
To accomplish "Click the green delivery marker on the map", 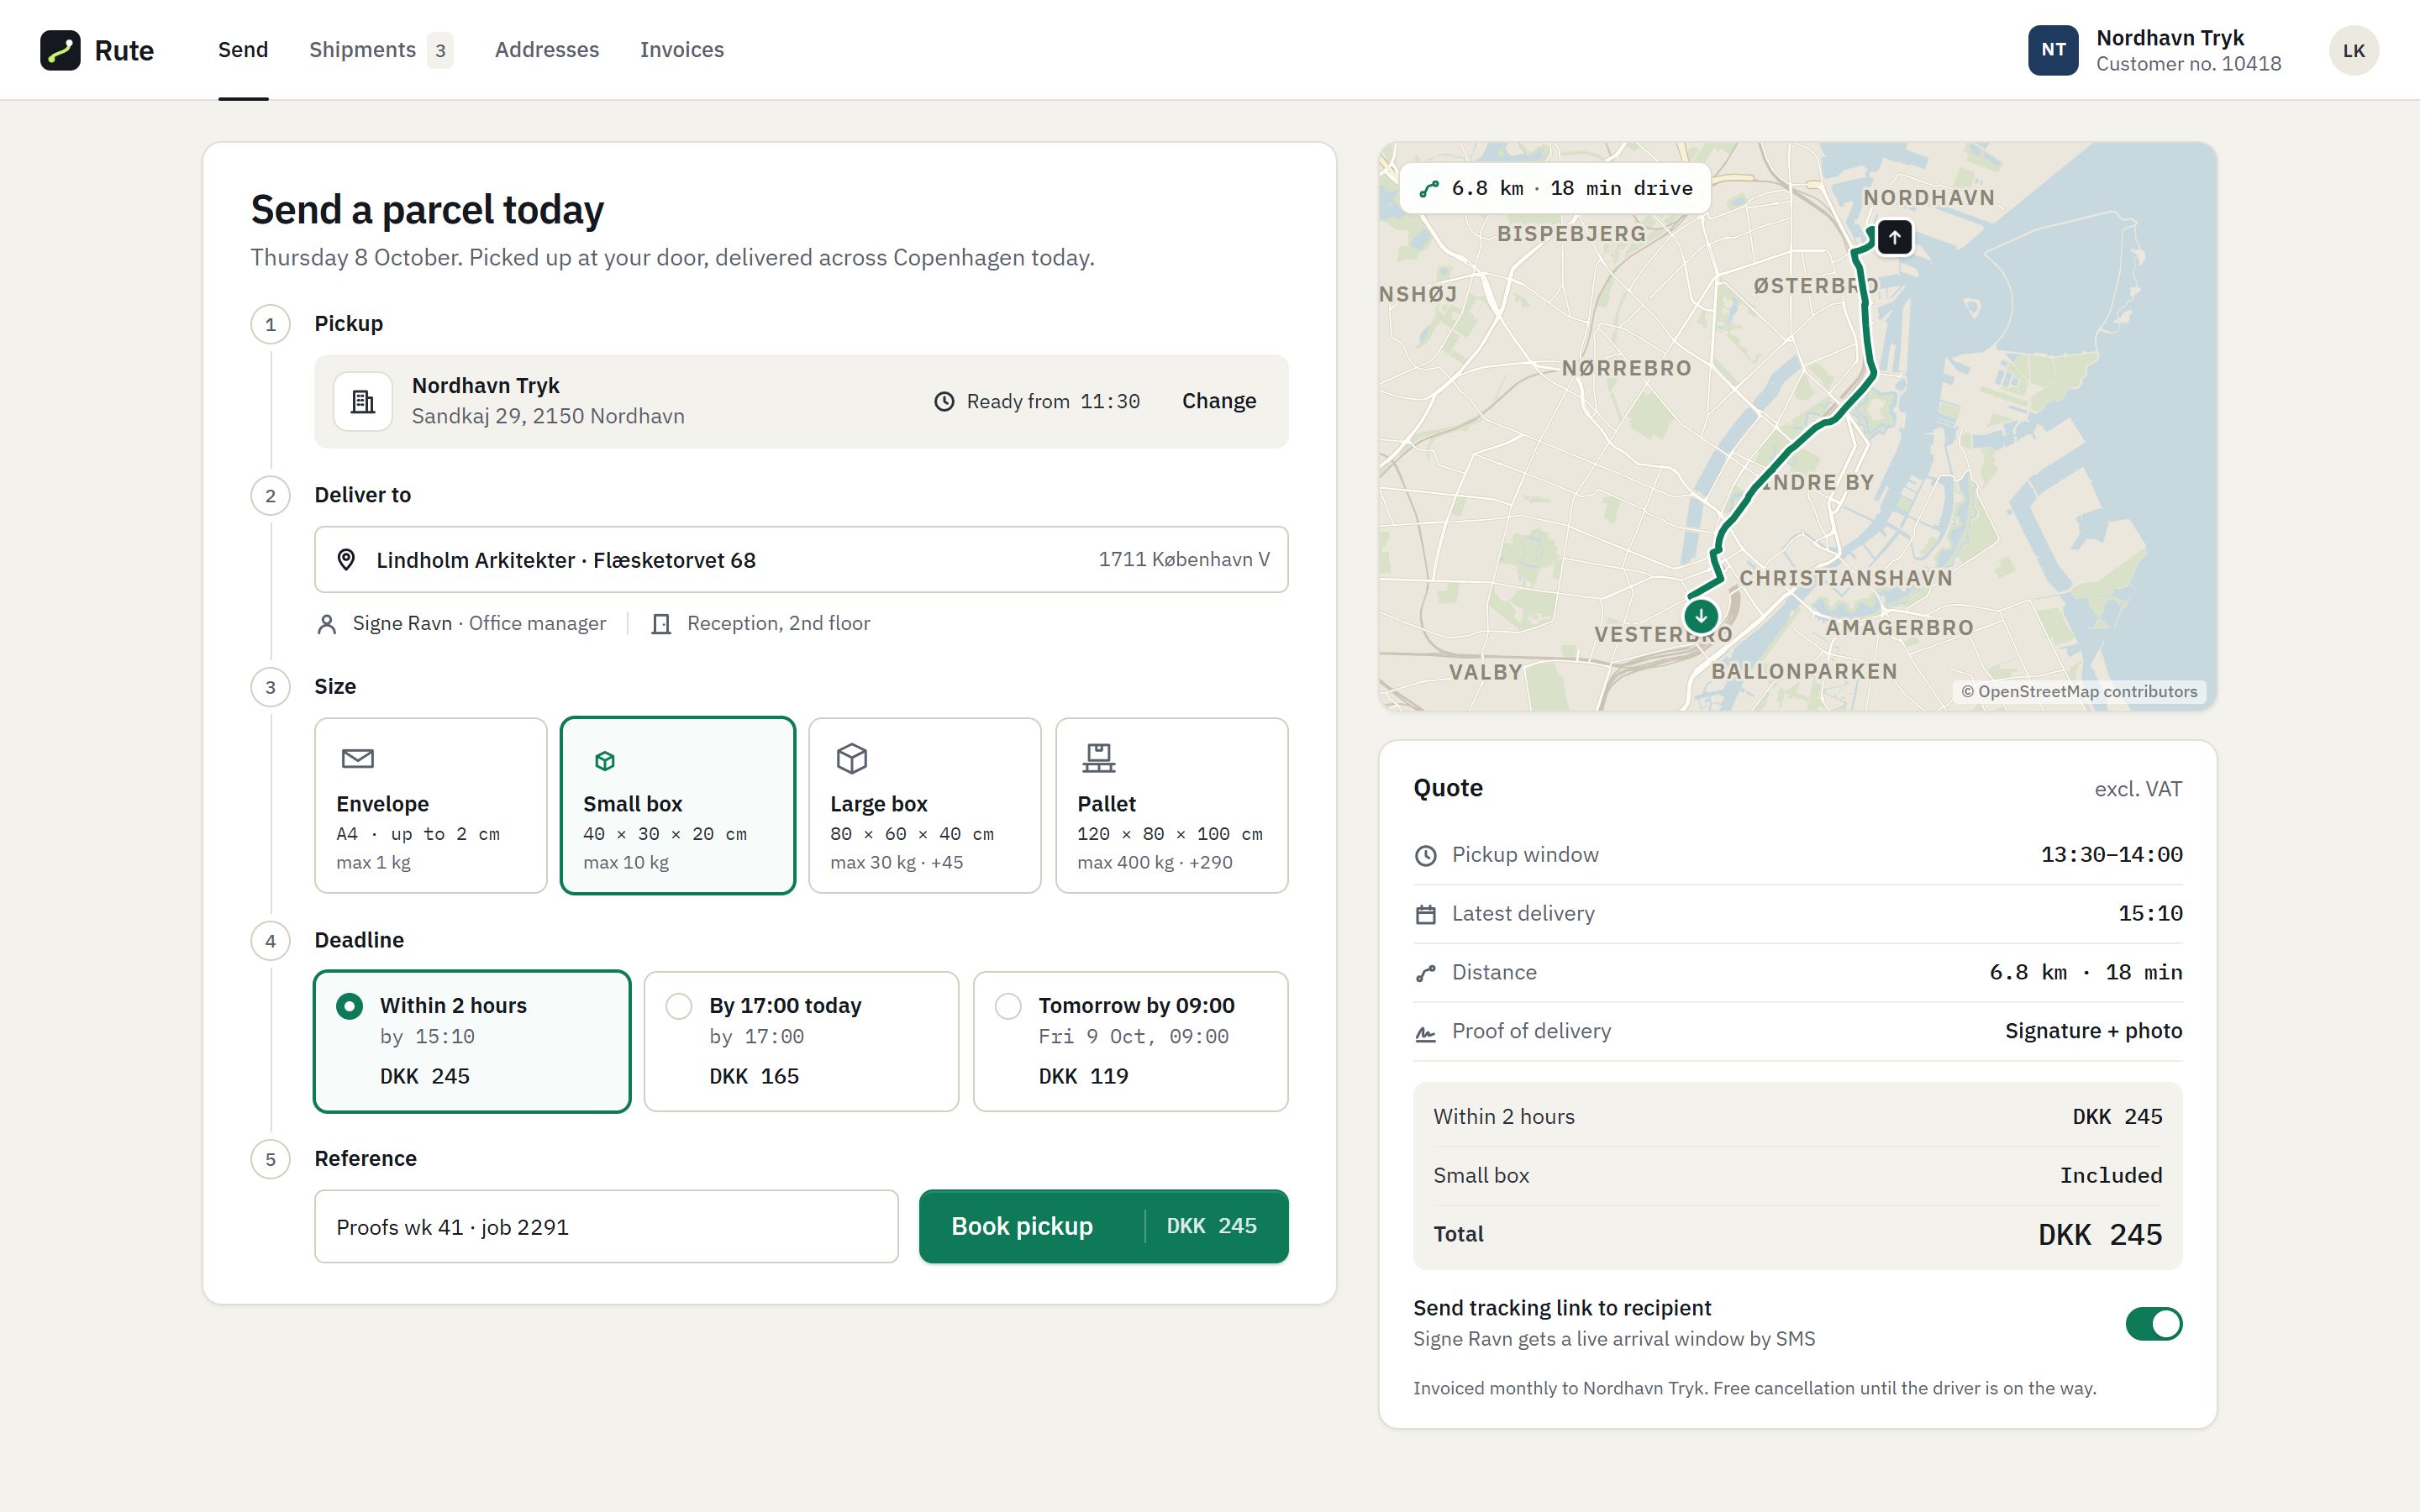I will click(x=1701, y=616).
